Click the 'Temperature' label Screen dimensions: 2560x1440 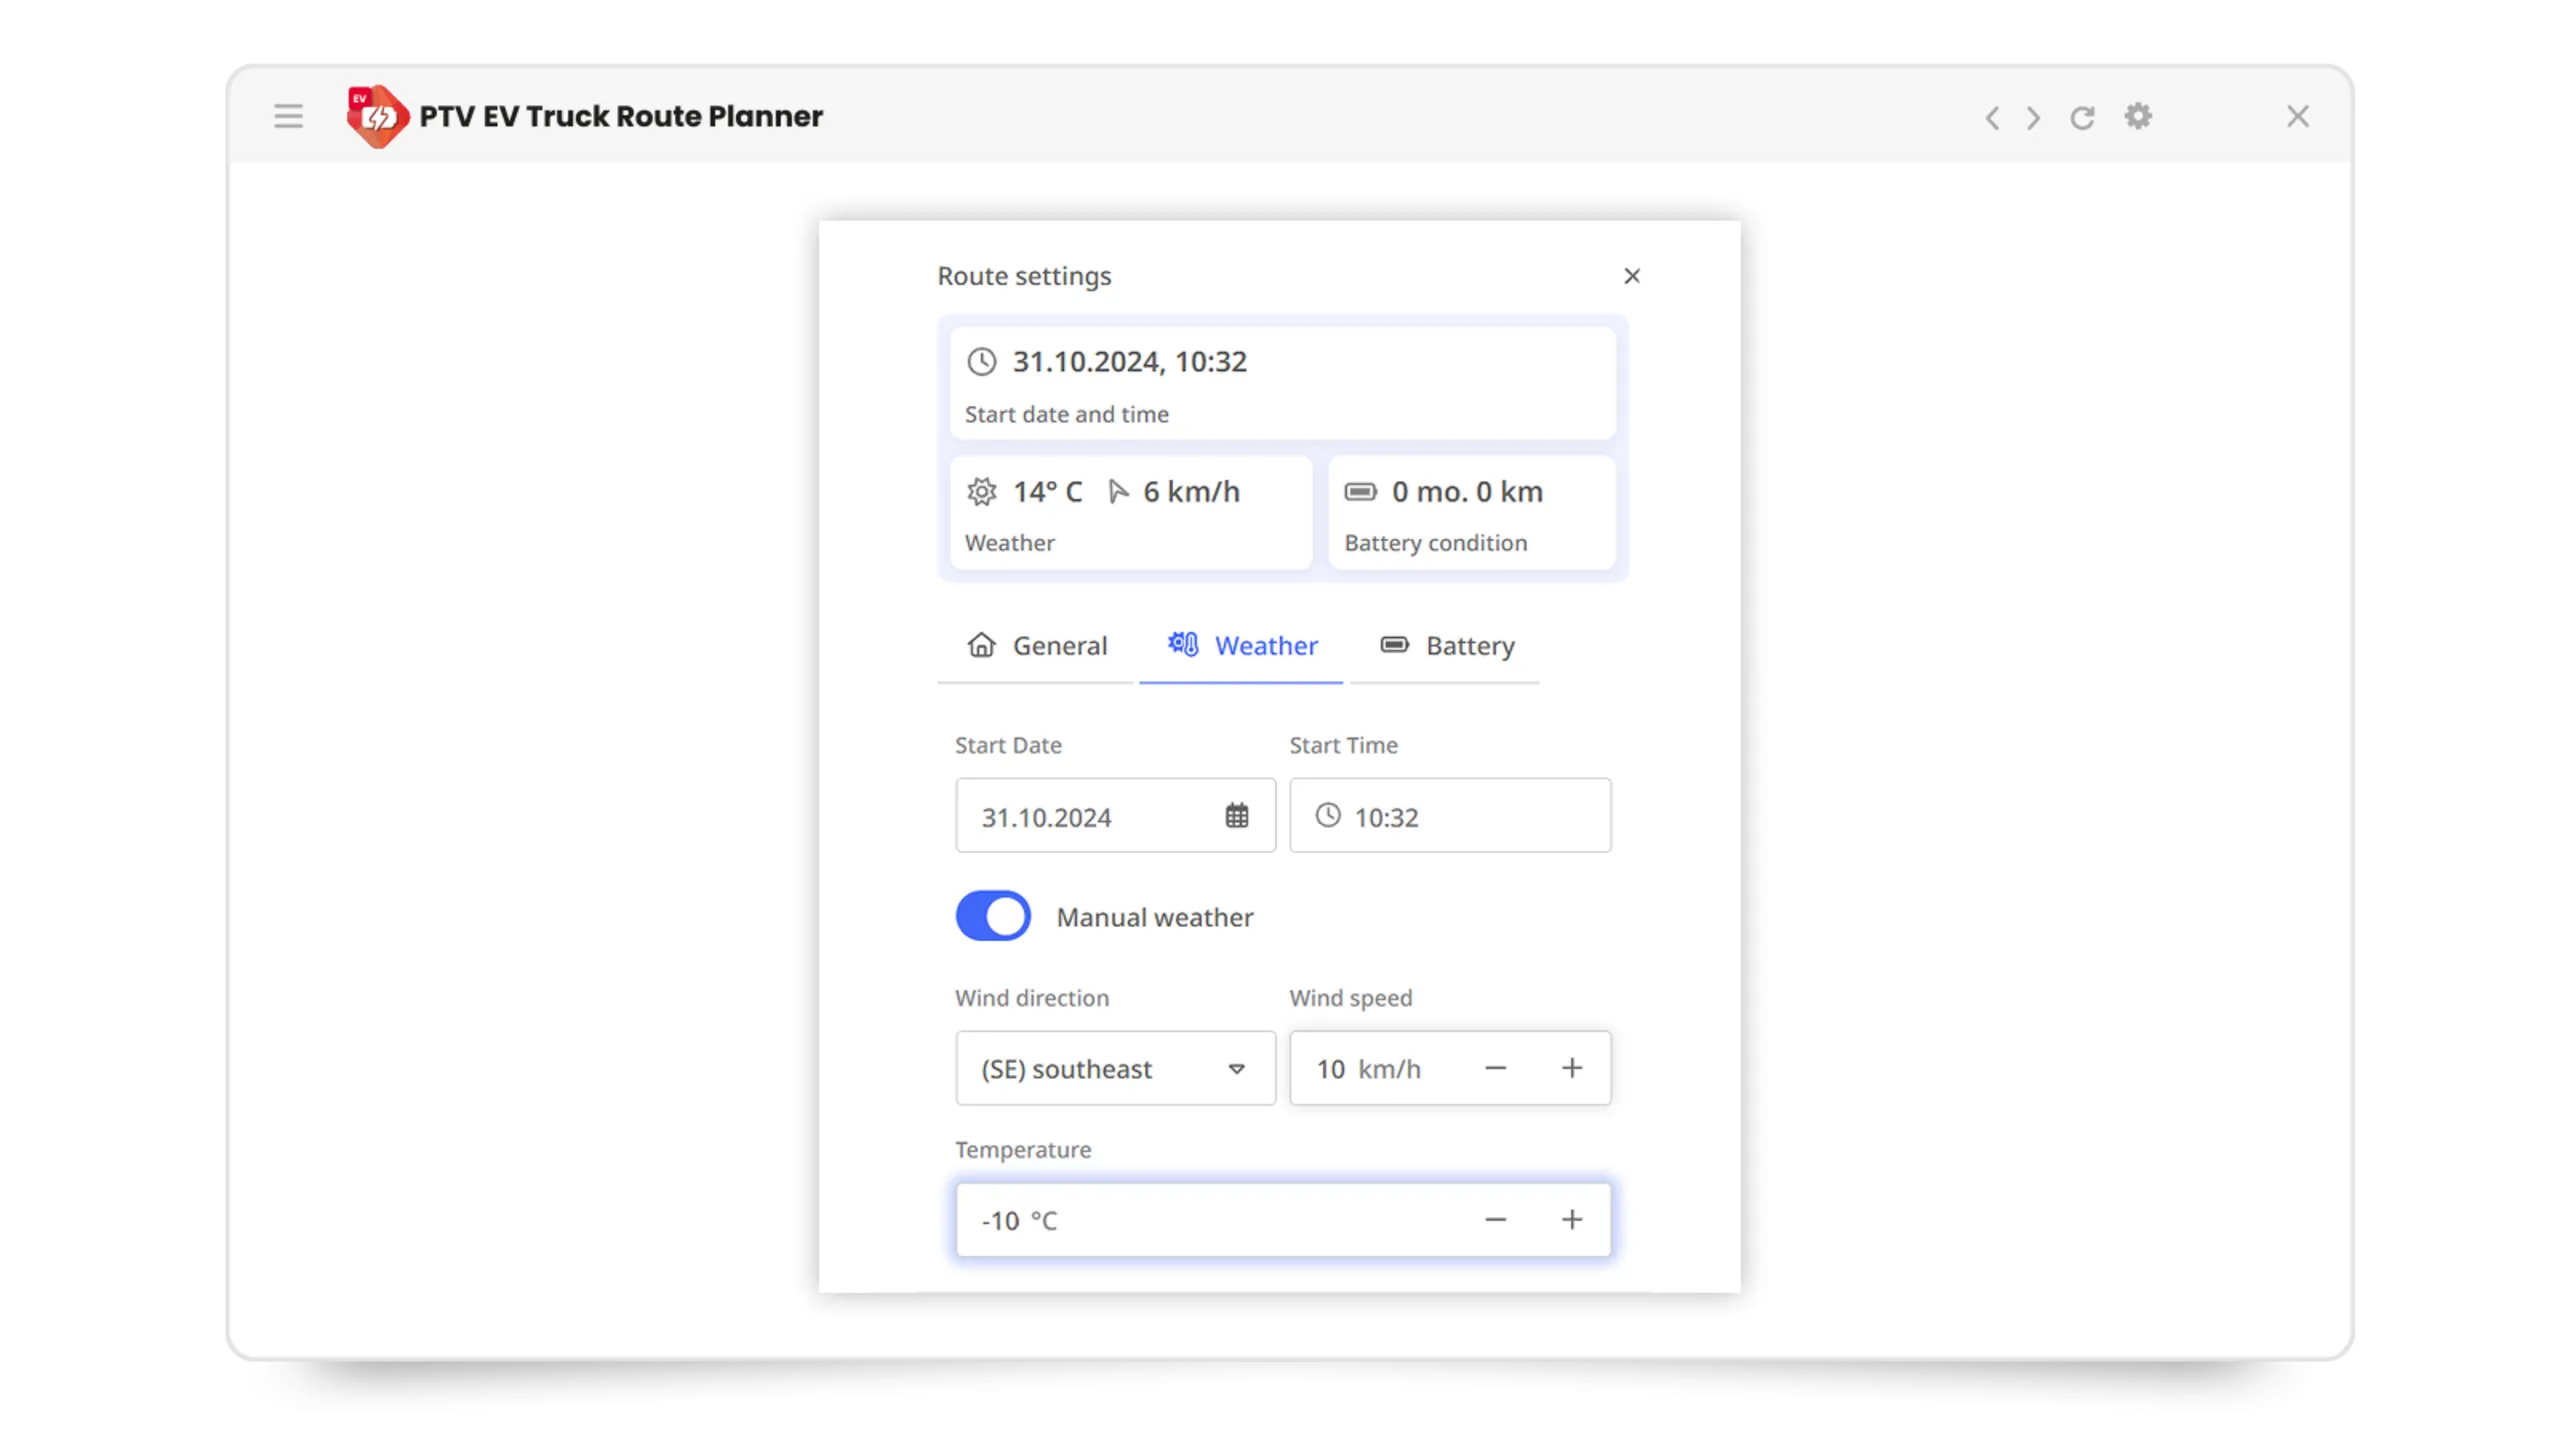tap(1023, 1150)
